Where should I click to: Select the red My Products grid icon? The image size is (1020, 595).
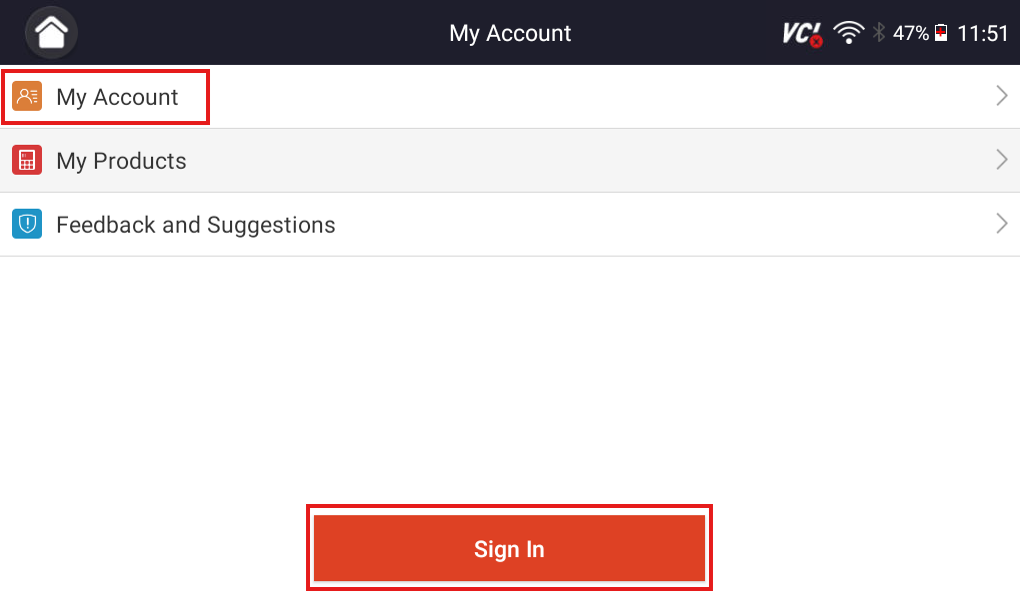point(27,160)
